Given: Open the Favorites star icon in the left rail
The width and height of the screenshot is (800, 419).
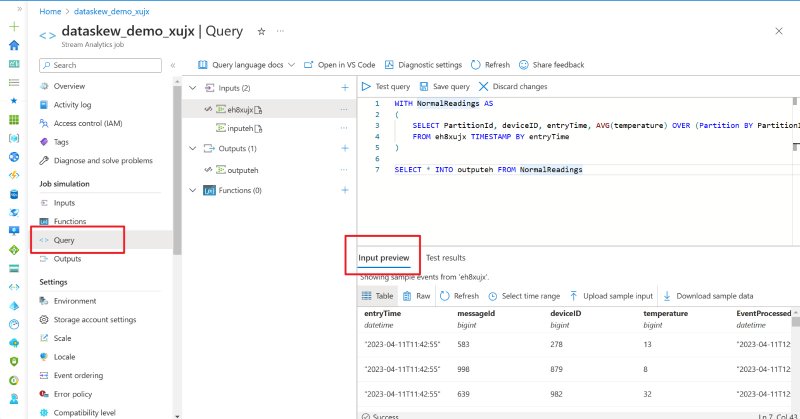Looking at the screenshot, I should (x=14, y=101).
